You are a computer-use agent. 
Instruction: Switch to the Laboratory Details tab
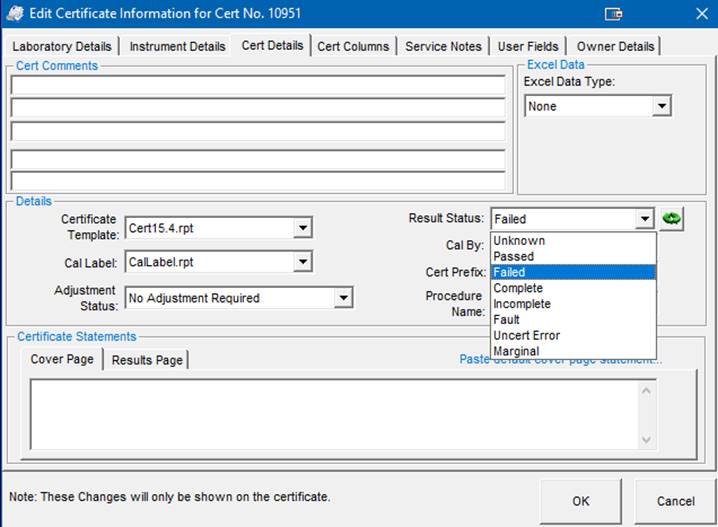[62, 47]
